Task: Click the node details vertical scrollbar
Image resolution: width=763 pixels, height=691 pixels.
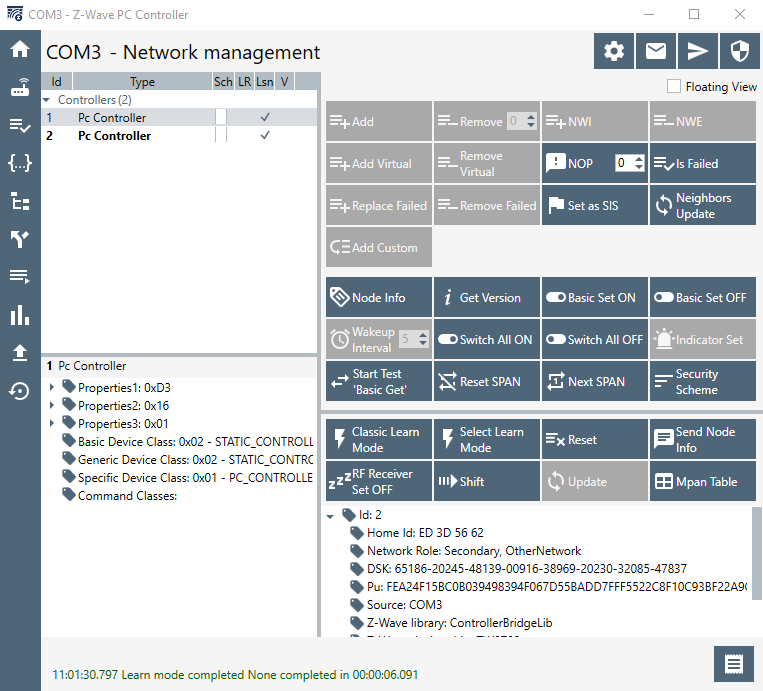Action: click(757, 553)
